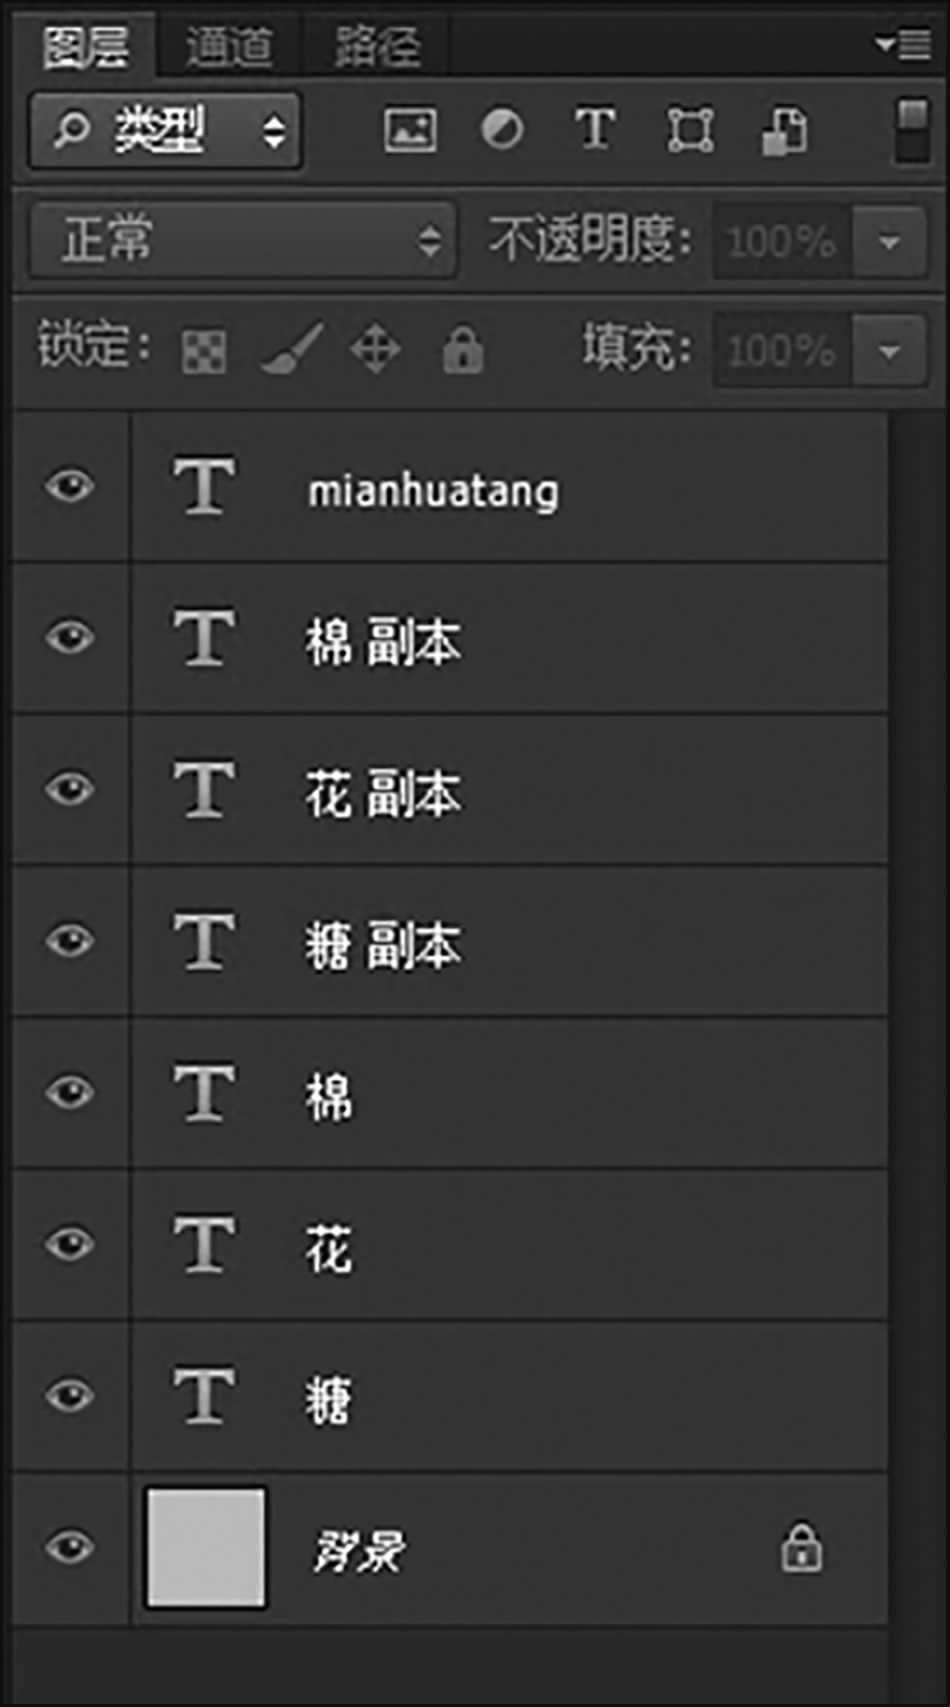Filter layers by text type
Viewport: 950px width, 1707px height.
[595, 130]
